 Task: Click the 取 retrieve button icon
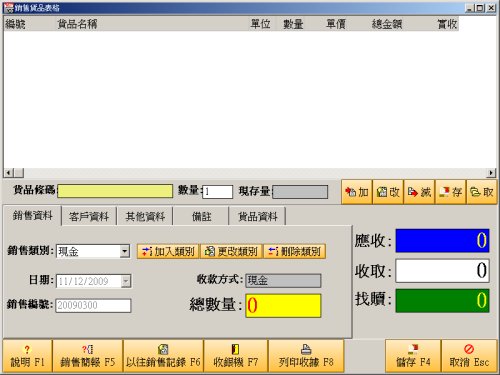482,192
